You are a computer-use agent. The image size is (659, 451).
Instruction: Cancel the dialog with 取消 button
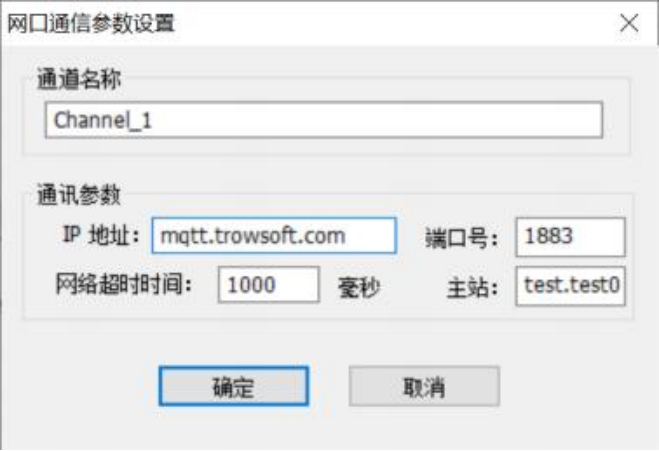point(424,386)
